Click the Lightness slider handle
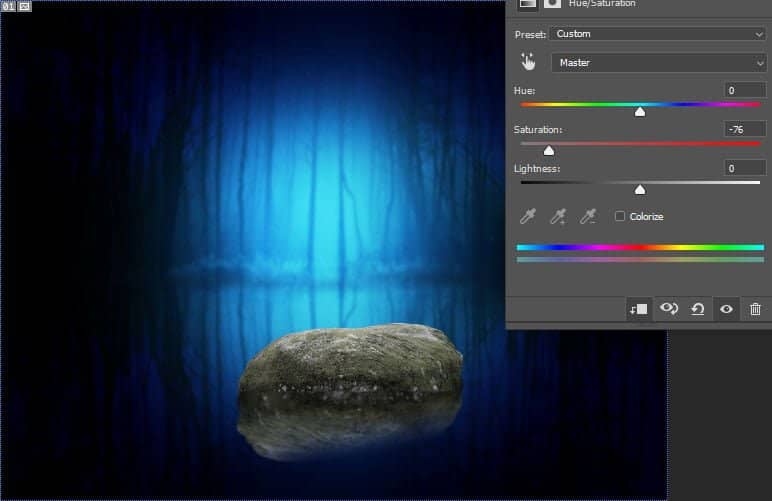 (x=640, y=189)
